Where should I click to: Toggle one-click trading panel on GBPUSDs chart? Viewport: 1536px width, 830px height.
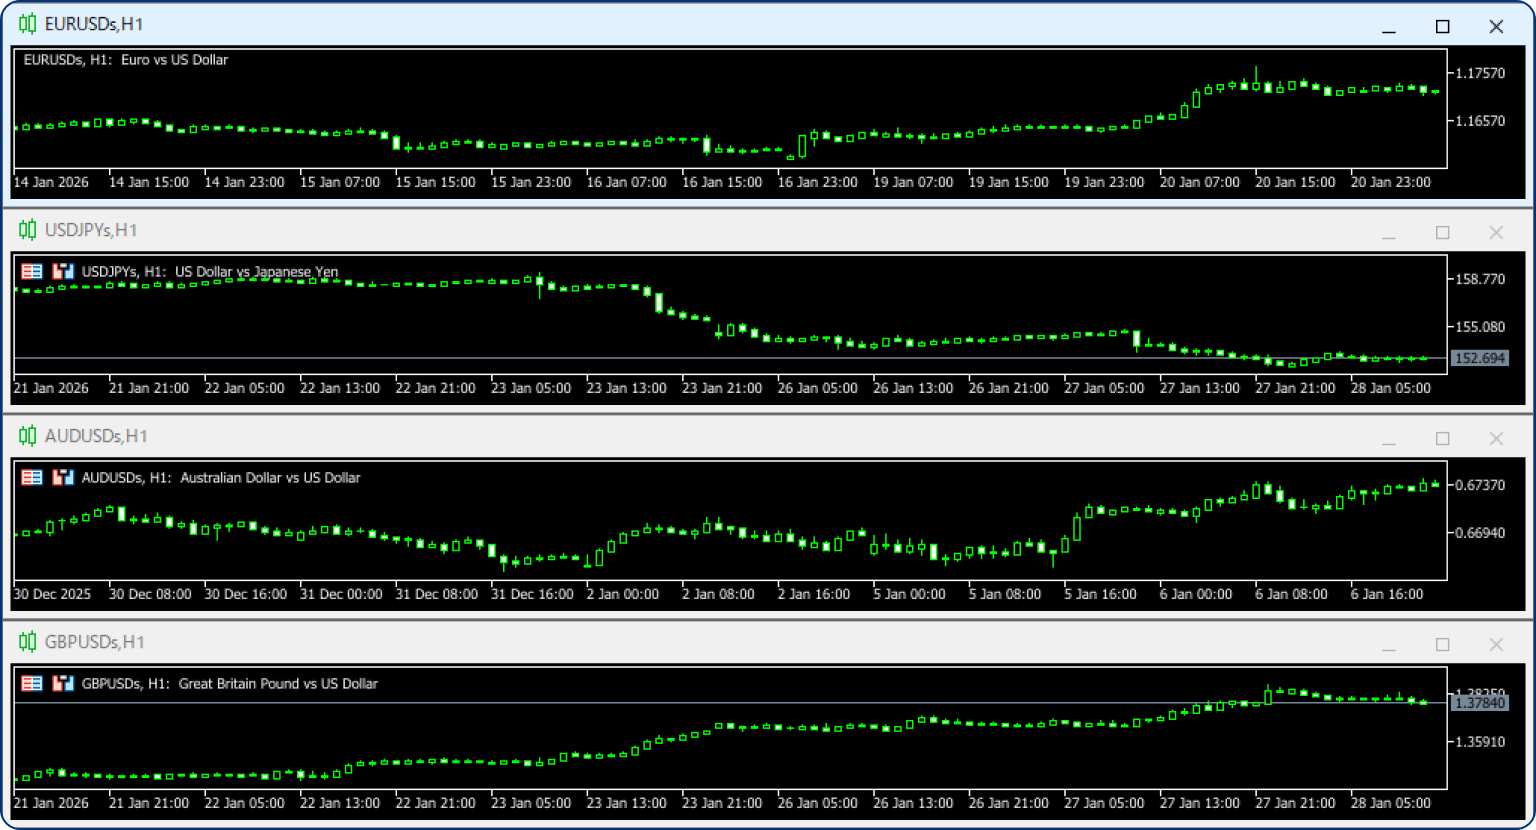(x=32, y=684)
